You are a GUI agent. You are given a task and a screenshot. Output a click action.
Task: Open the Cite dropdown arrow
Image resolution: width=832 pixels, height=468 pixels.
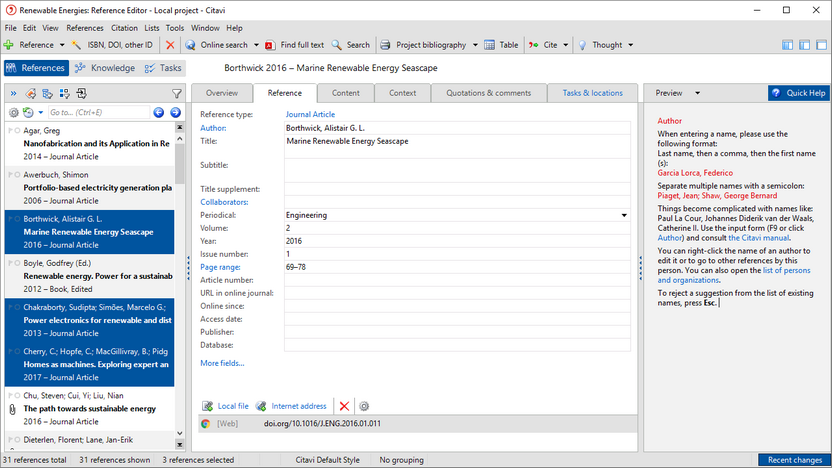pyautogui.click(x=566, y=45)
